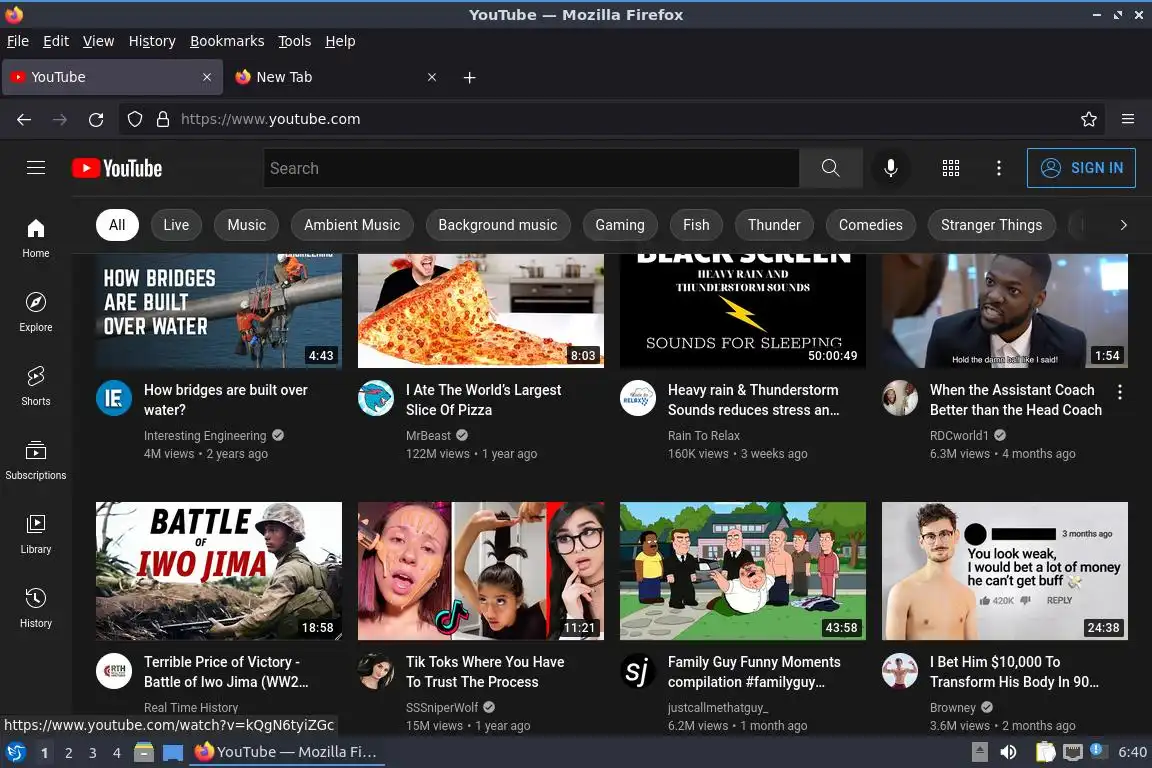1152x768 pixels.
Task: Start voice search with microphone icon
Action: 890,168
